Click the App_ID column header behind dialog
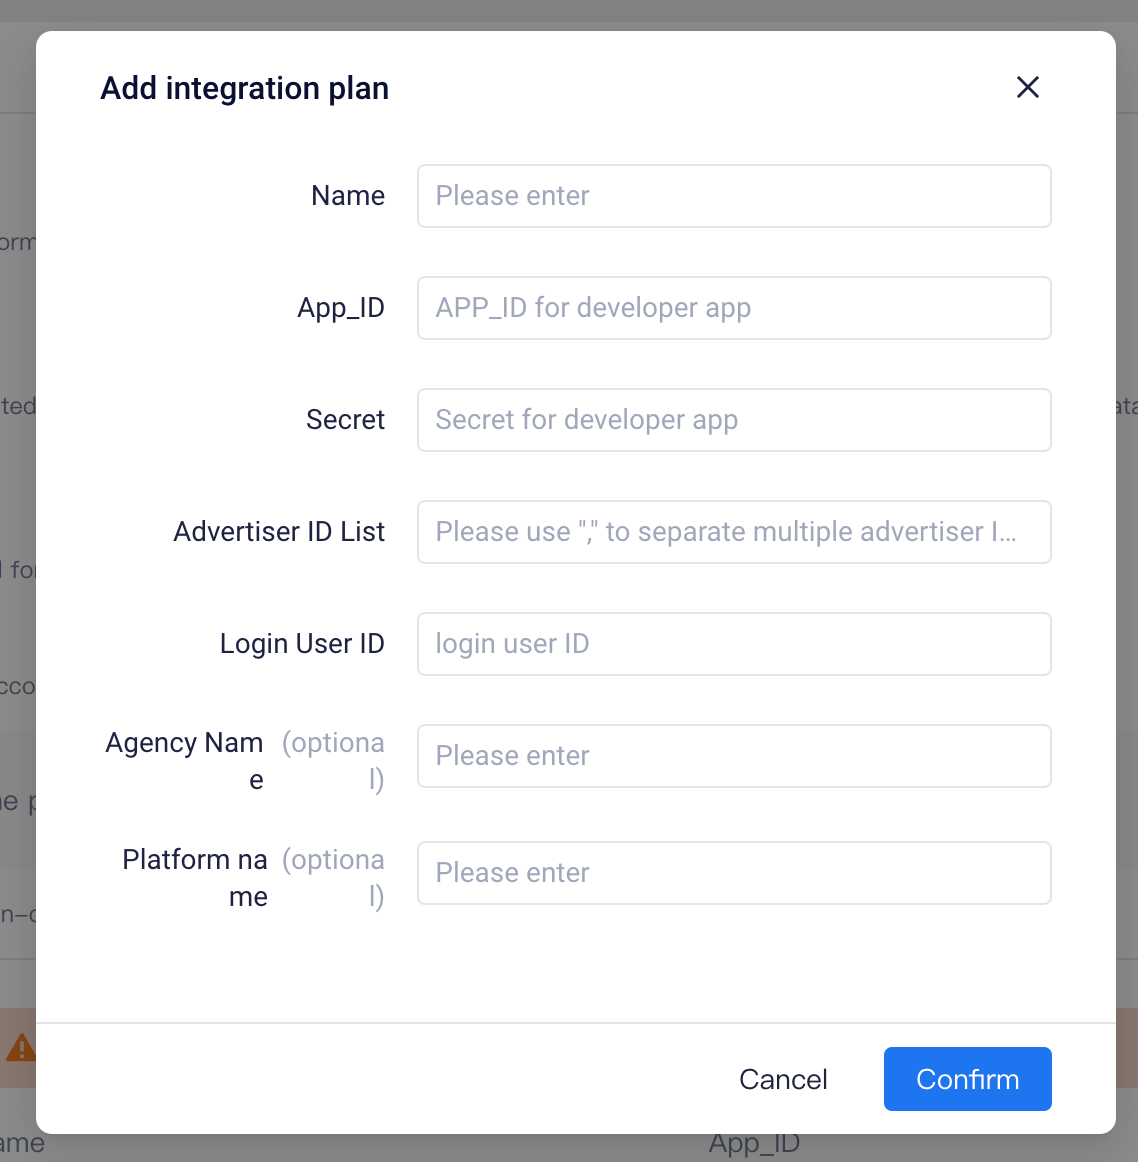This screenshot has width=1138, height=1162. (x=755, y=1143)
